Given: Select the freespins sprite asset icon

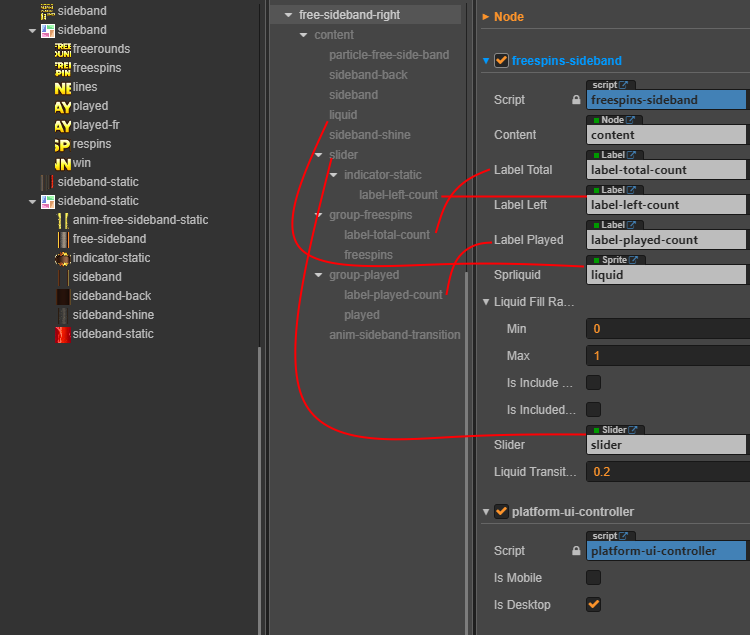Looking at the screenshot, I should click(63, 68).
